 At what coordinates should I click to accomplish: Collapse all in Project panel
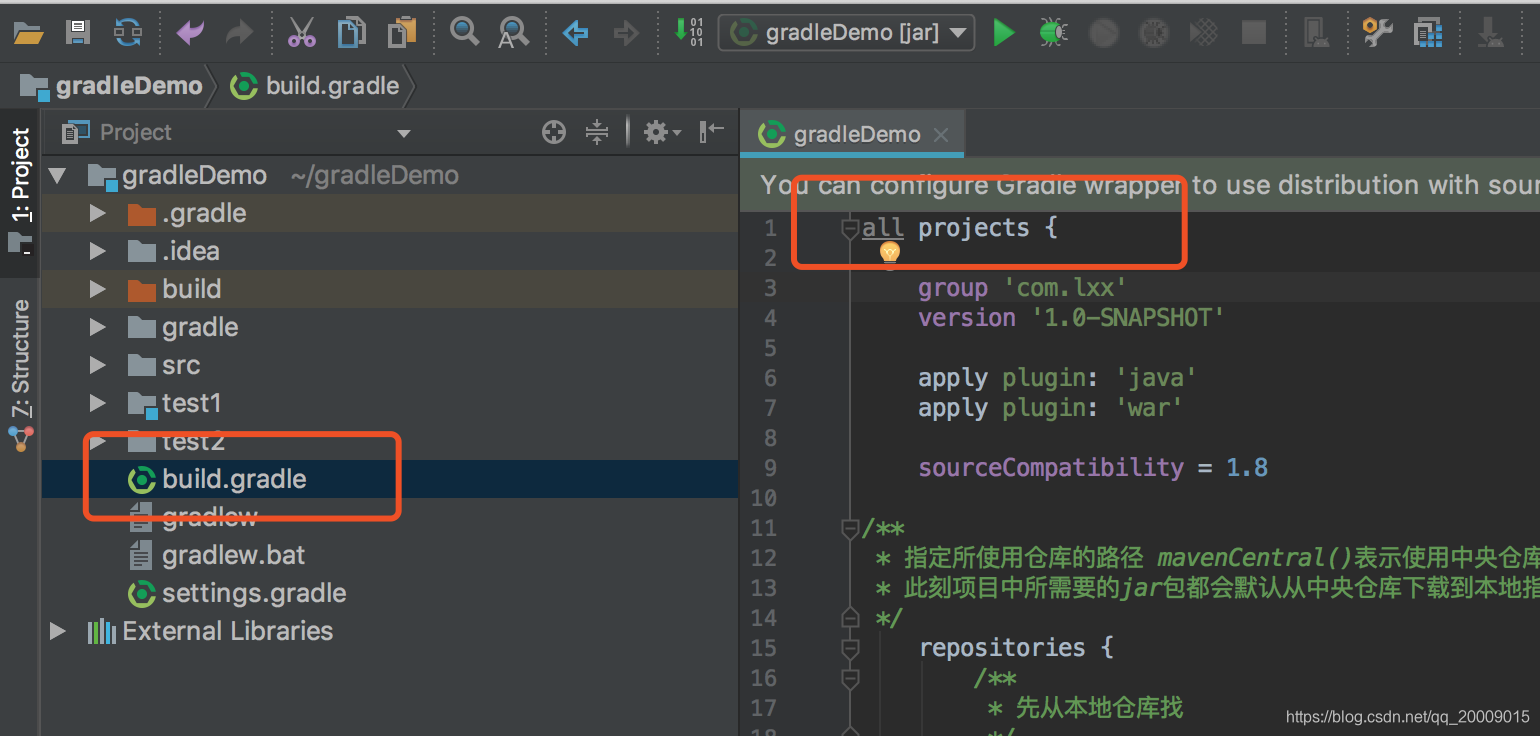click(x=597, y=132)
